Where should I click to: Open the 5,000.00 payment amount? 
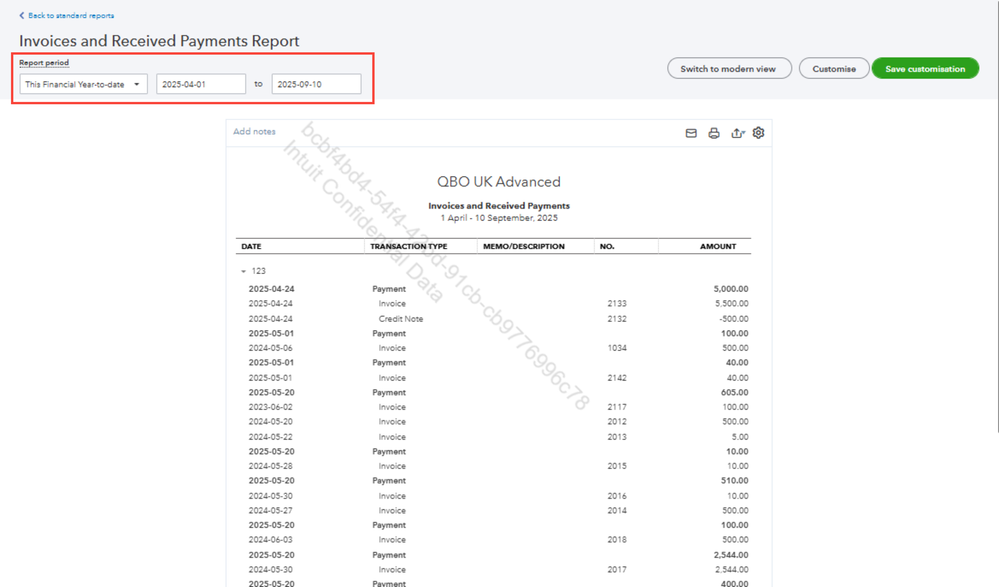(731, 289)
